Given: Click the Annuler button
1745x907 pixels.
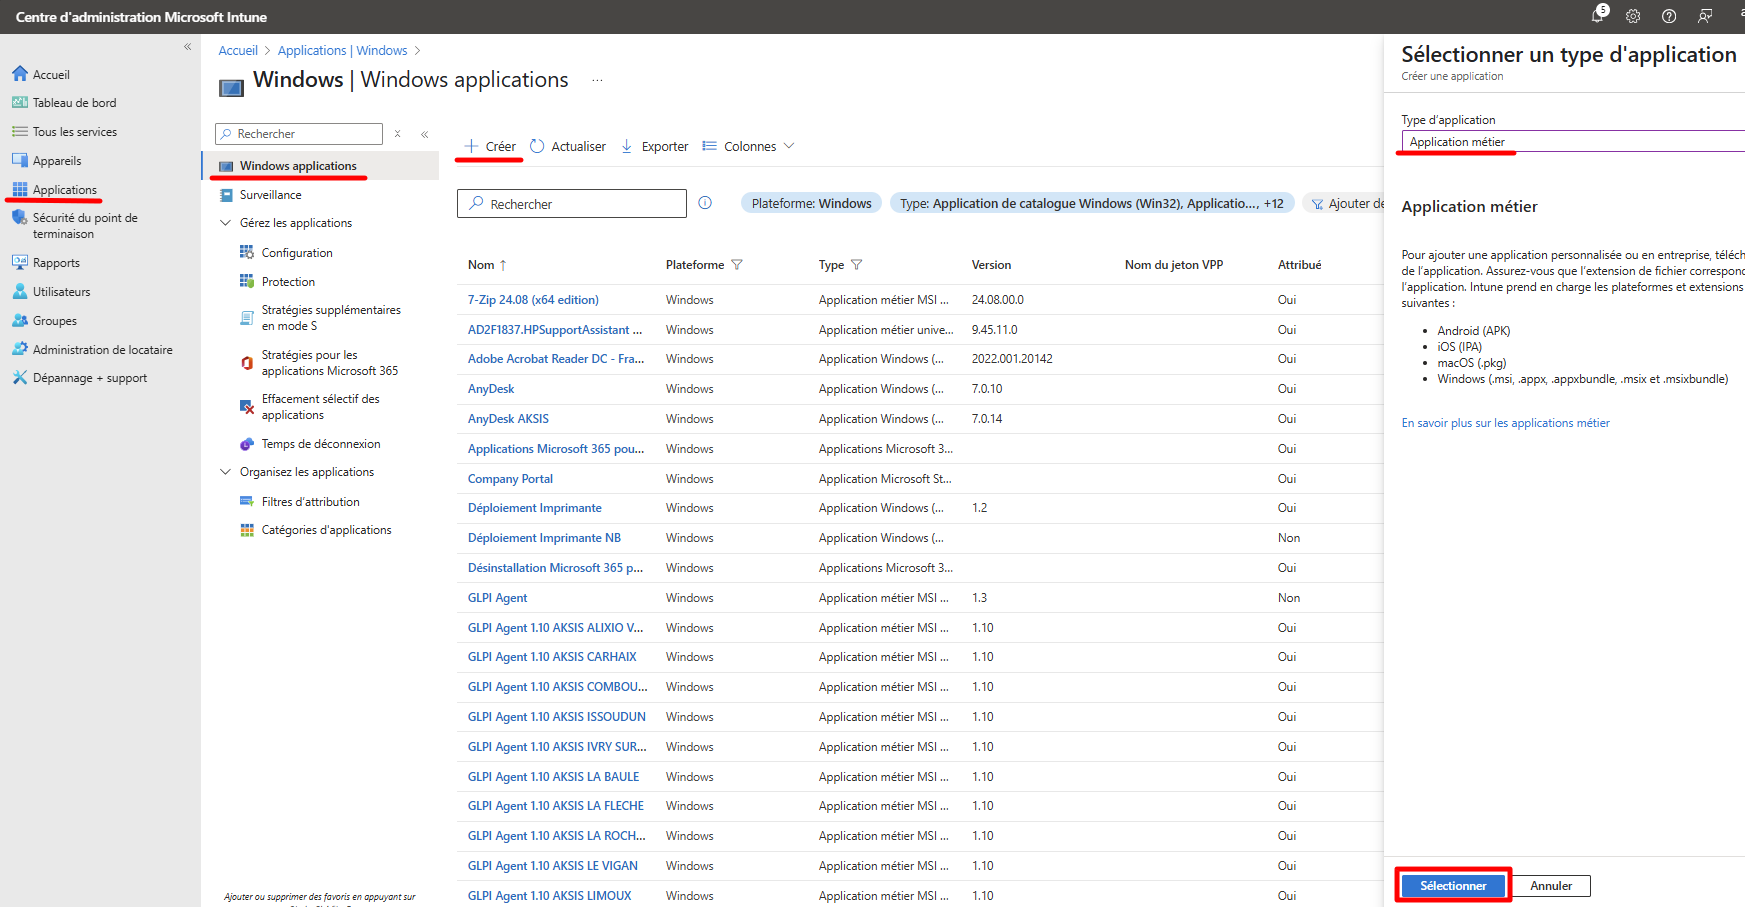Looking at the screenshot, I should click(1551, 886).
